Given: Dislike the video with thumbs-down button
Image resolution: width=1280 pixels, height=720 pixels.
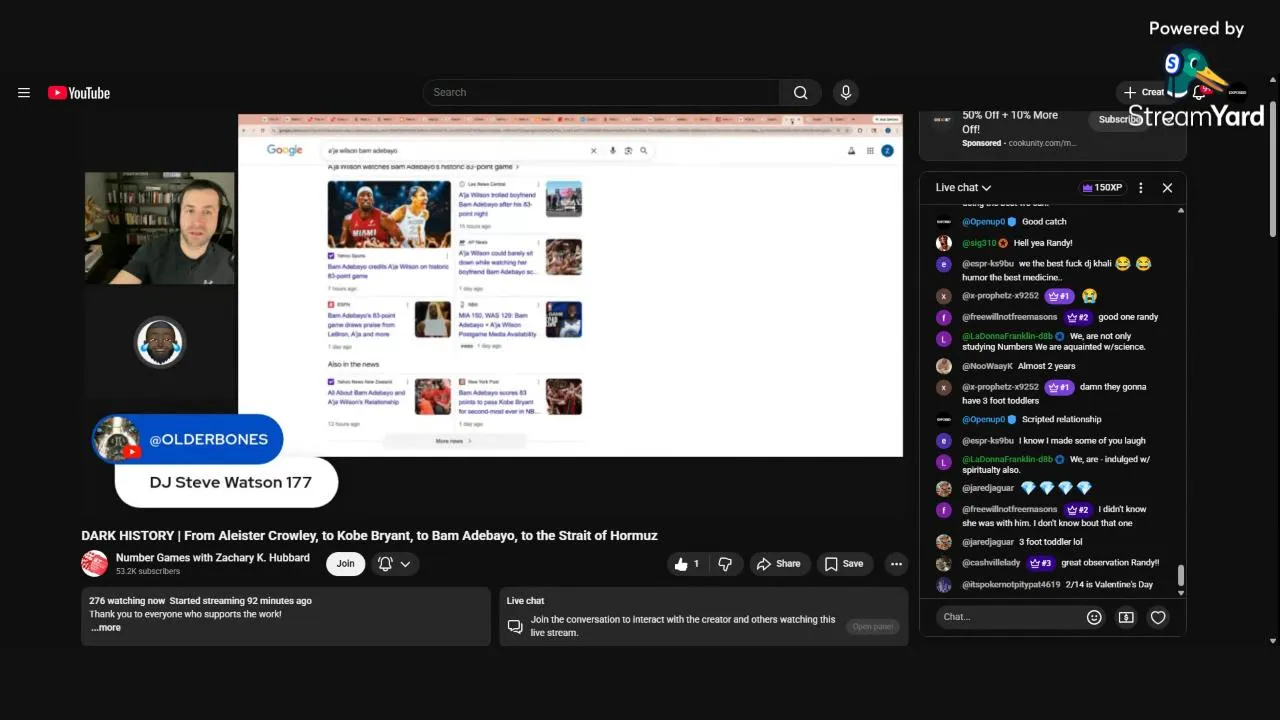Looking at the screenshot, I should [725, 564].
